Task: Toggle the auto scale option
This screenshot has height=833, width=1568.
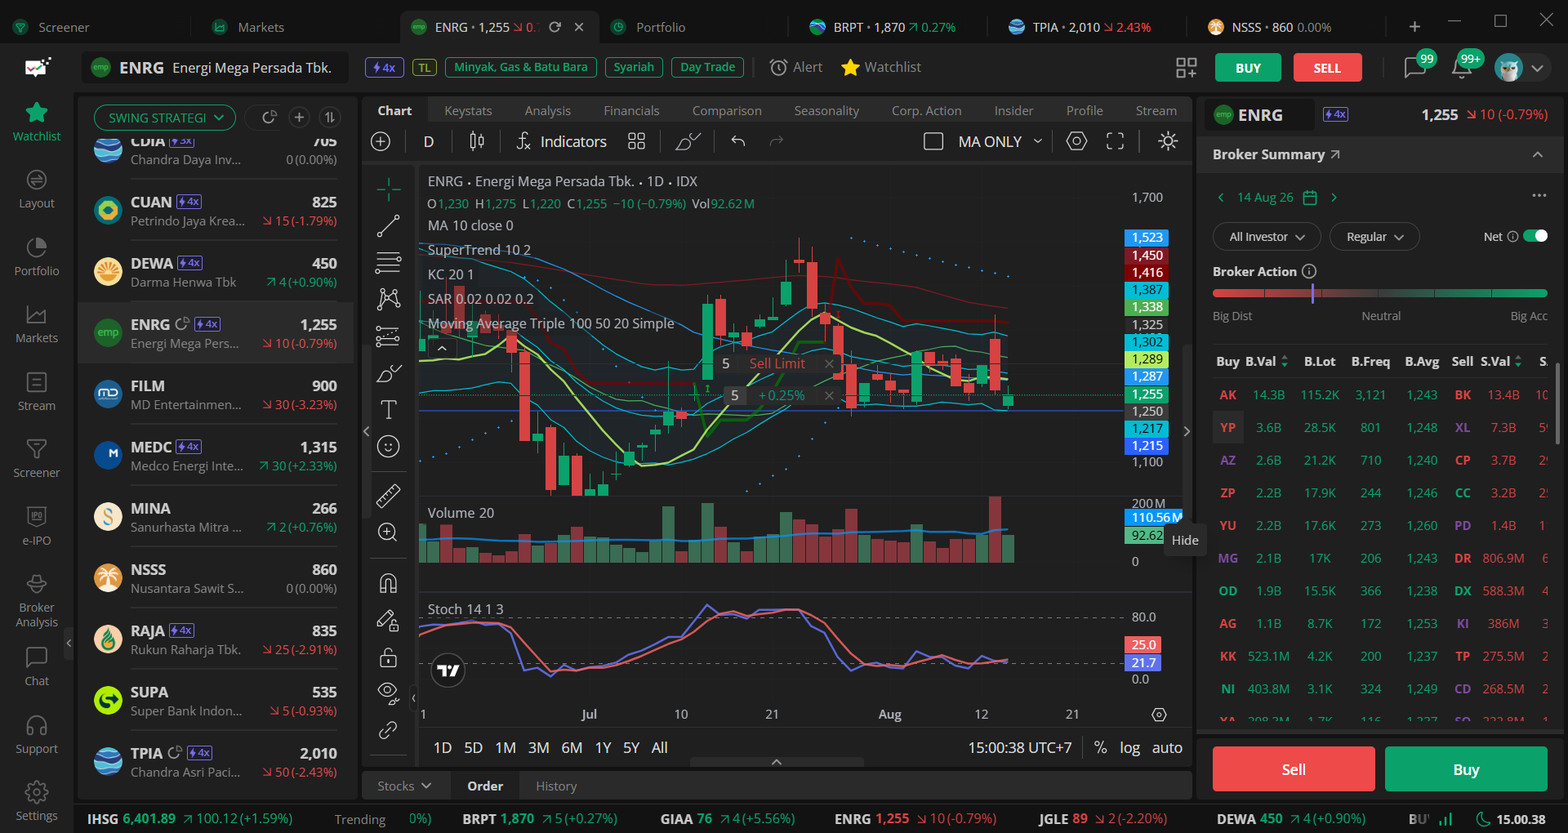Action: pos(1167,748)
